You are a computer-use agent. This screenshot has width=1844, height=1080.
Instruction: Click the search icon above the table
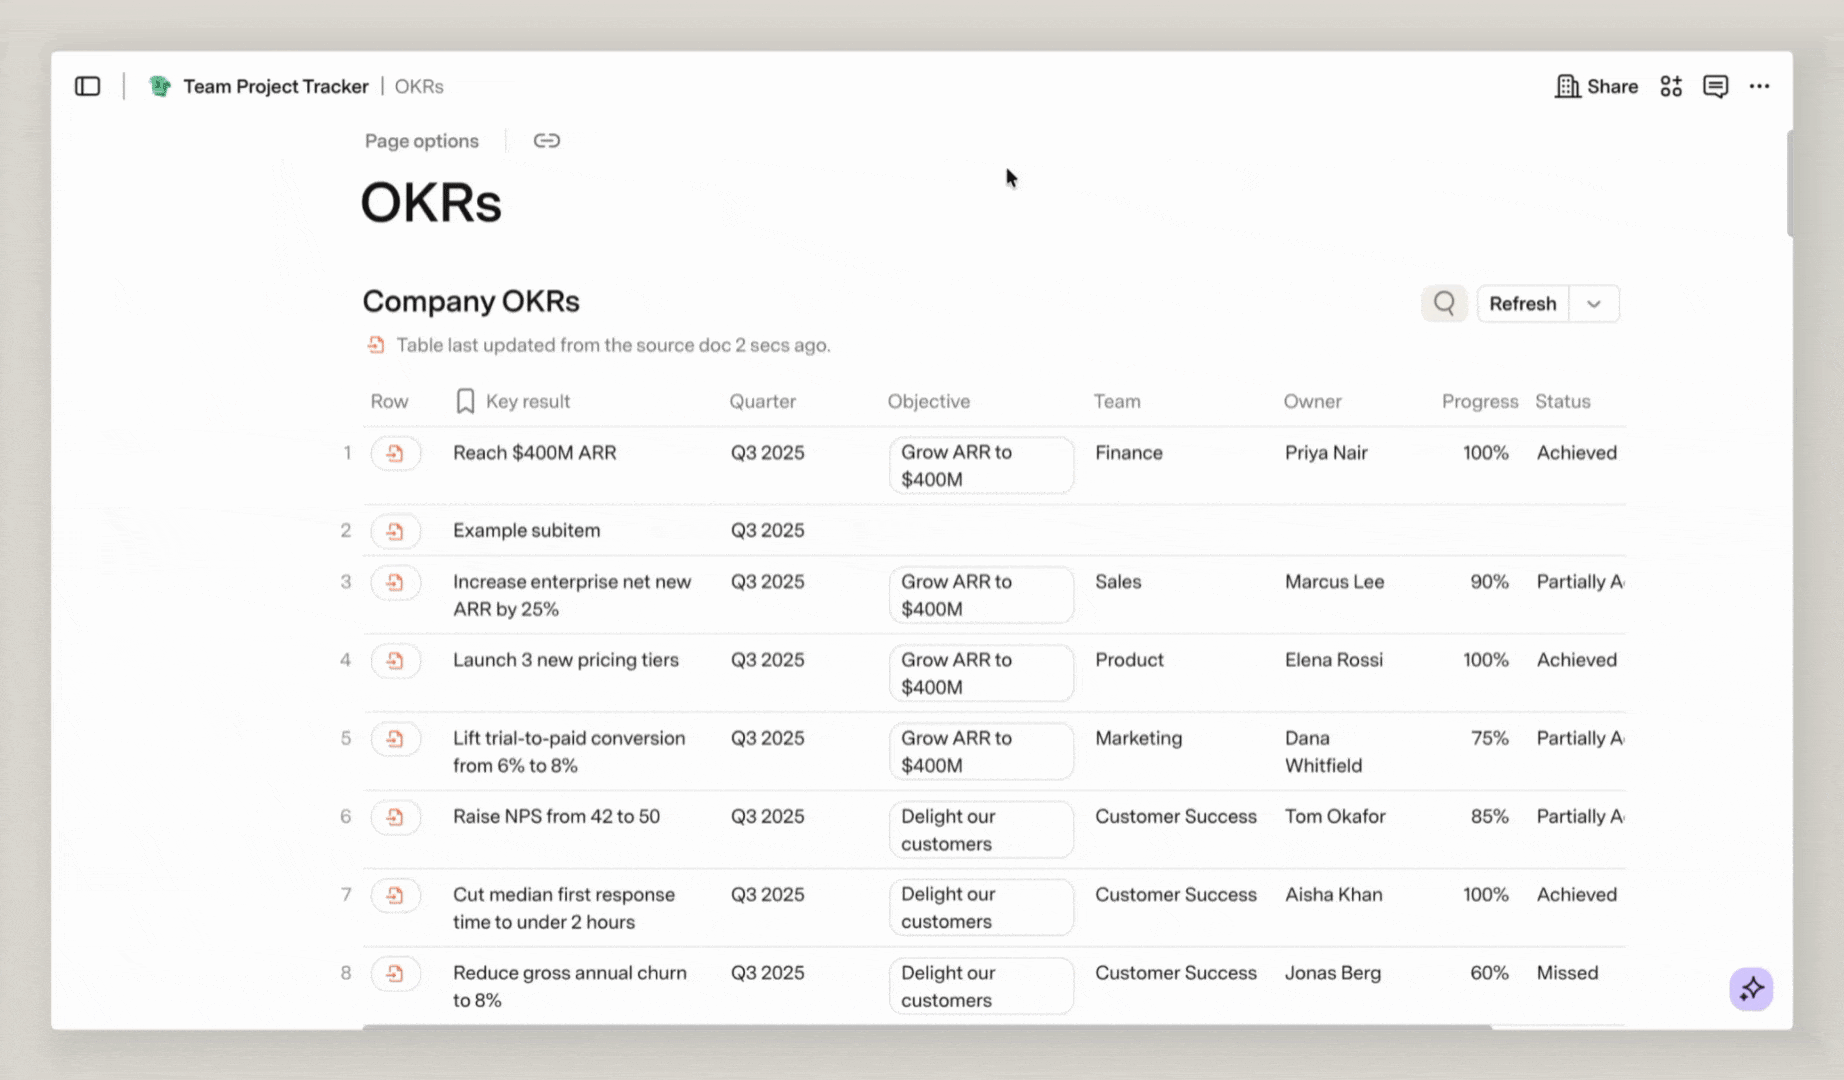1444,303
